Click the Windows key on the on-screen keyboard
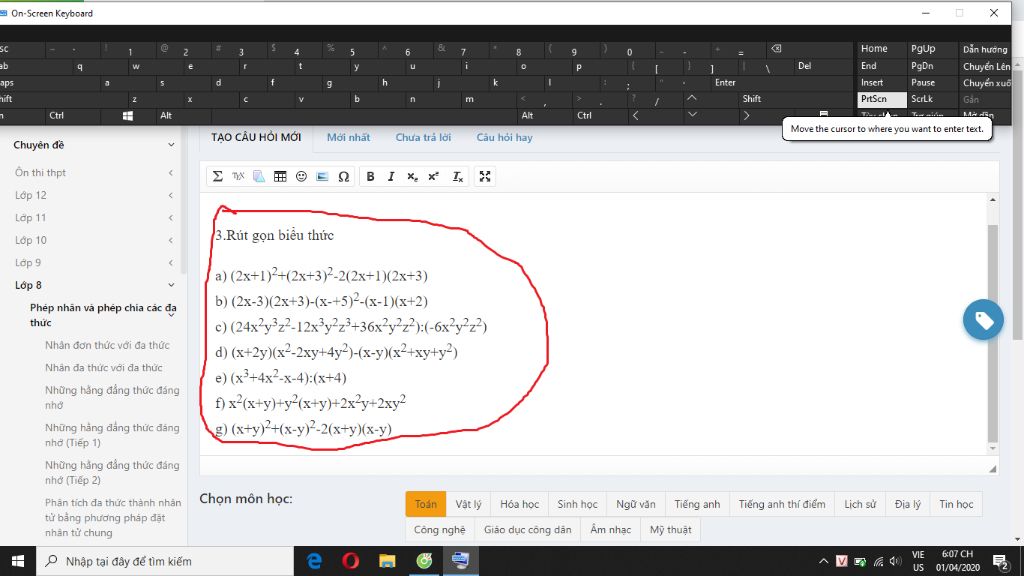The width and height of the screenshot is (1024, 576). coord(128,116)
